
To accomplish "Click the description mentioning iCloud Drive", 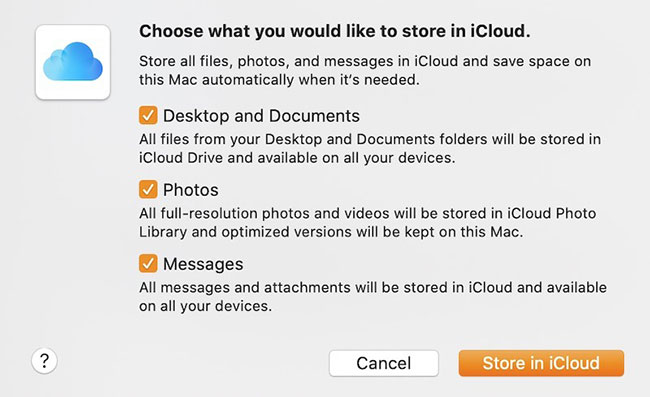I will tap(370, 148).
